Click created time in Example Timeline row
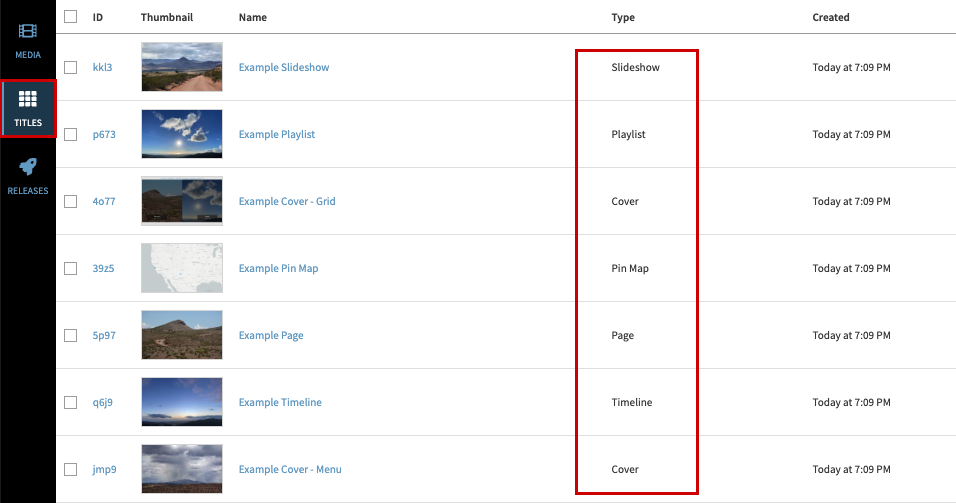Image resolution: width=956 pixels, height=503 pixels. tap(851, 402)
